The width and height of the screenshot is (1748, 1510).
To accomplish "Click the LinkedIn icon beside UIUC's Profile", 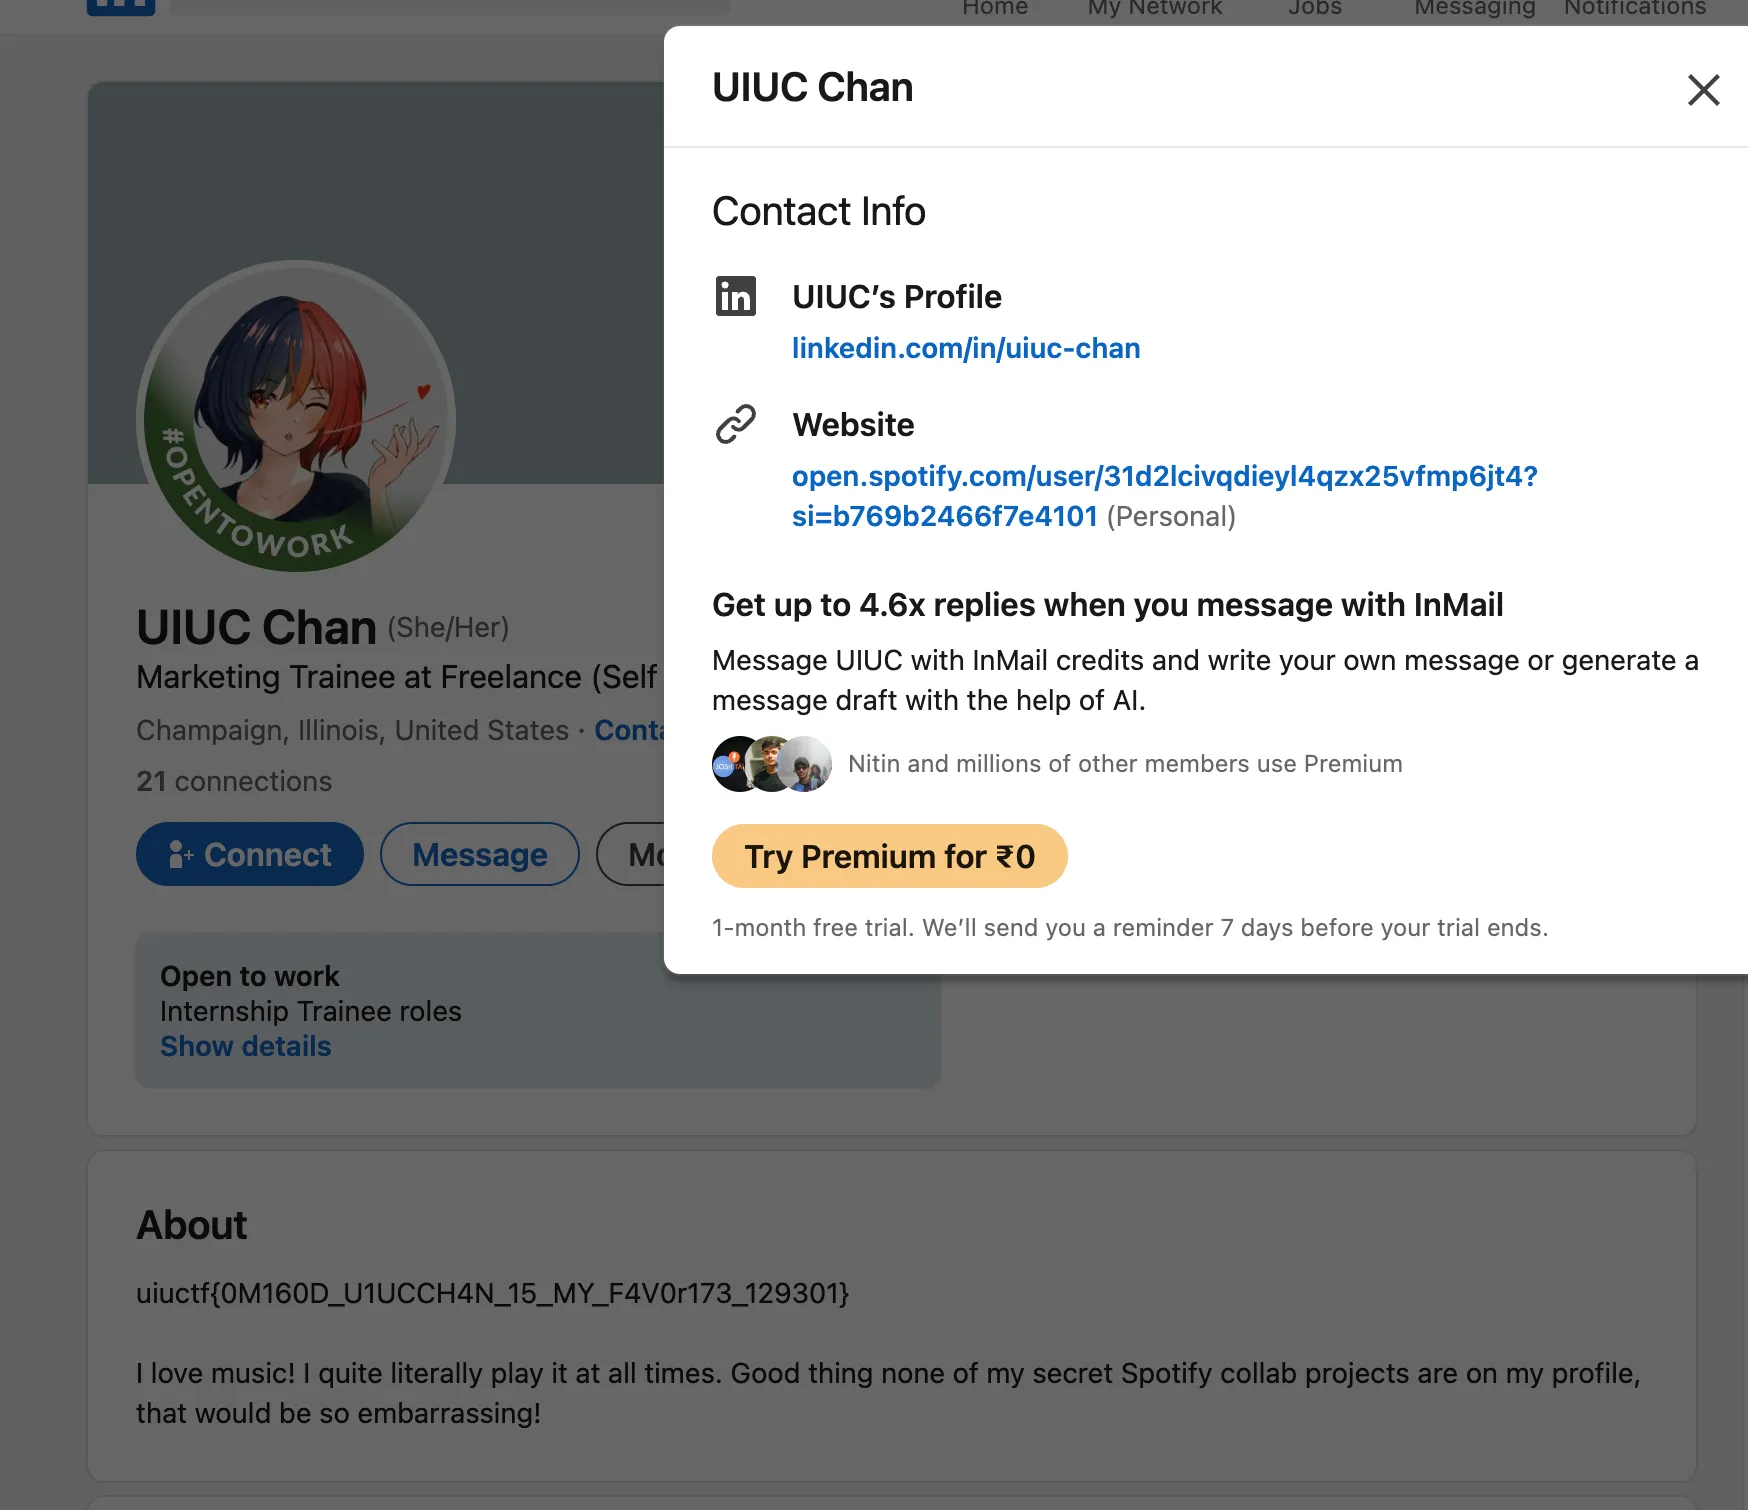I will click(x=736, y=297).
